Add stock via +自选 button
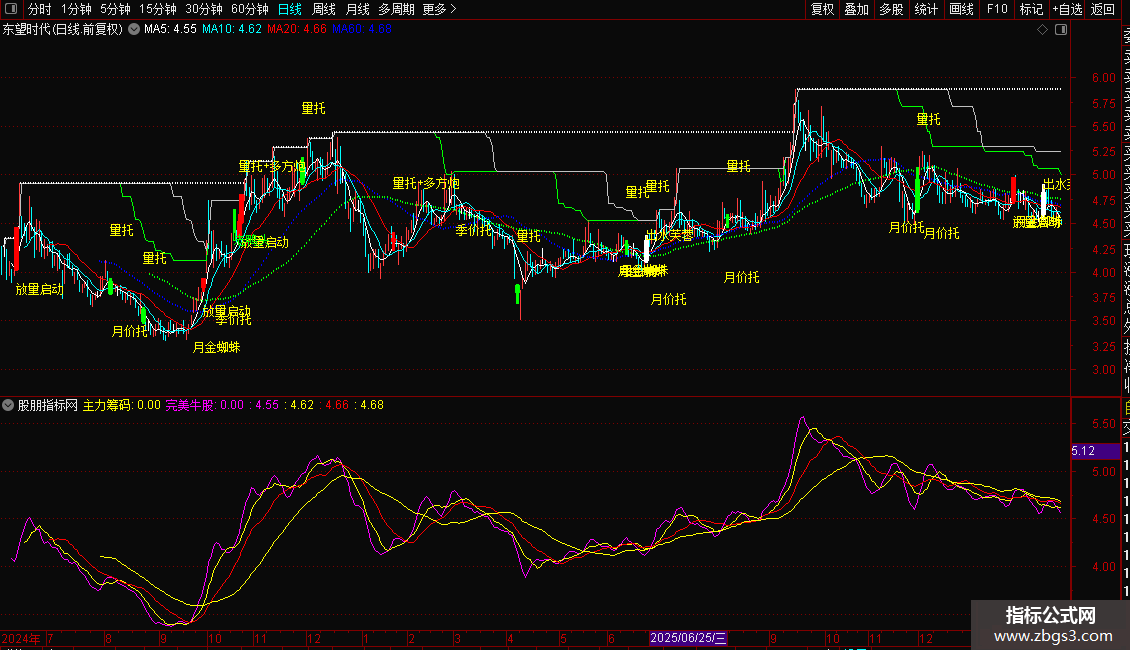The width and height of the screenshot is (1130, 650). point(1067,9)
